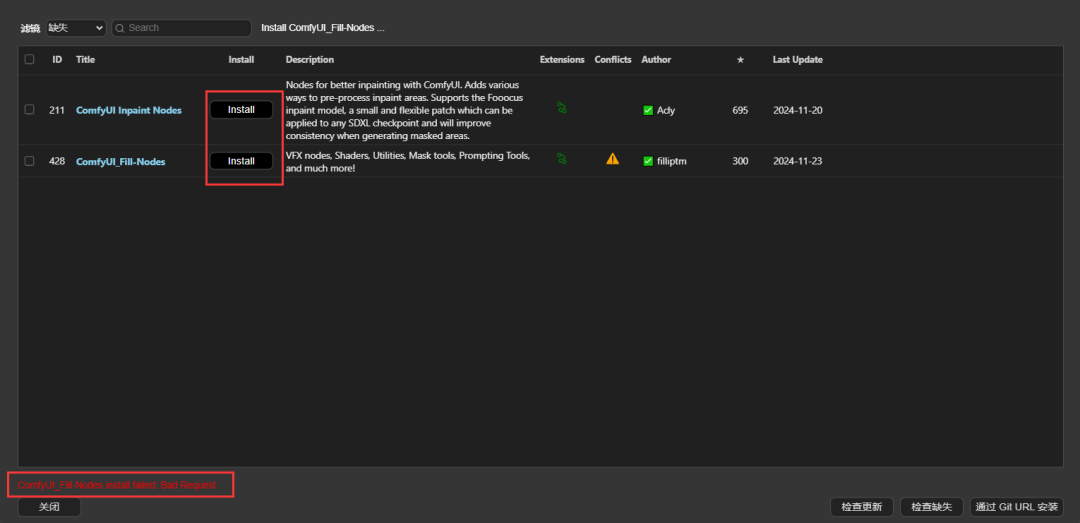The width and height of the screenshot is (1080, 523).
Task: Install ComfyUI Inpaint Nodes
Action: pos(241,110)
